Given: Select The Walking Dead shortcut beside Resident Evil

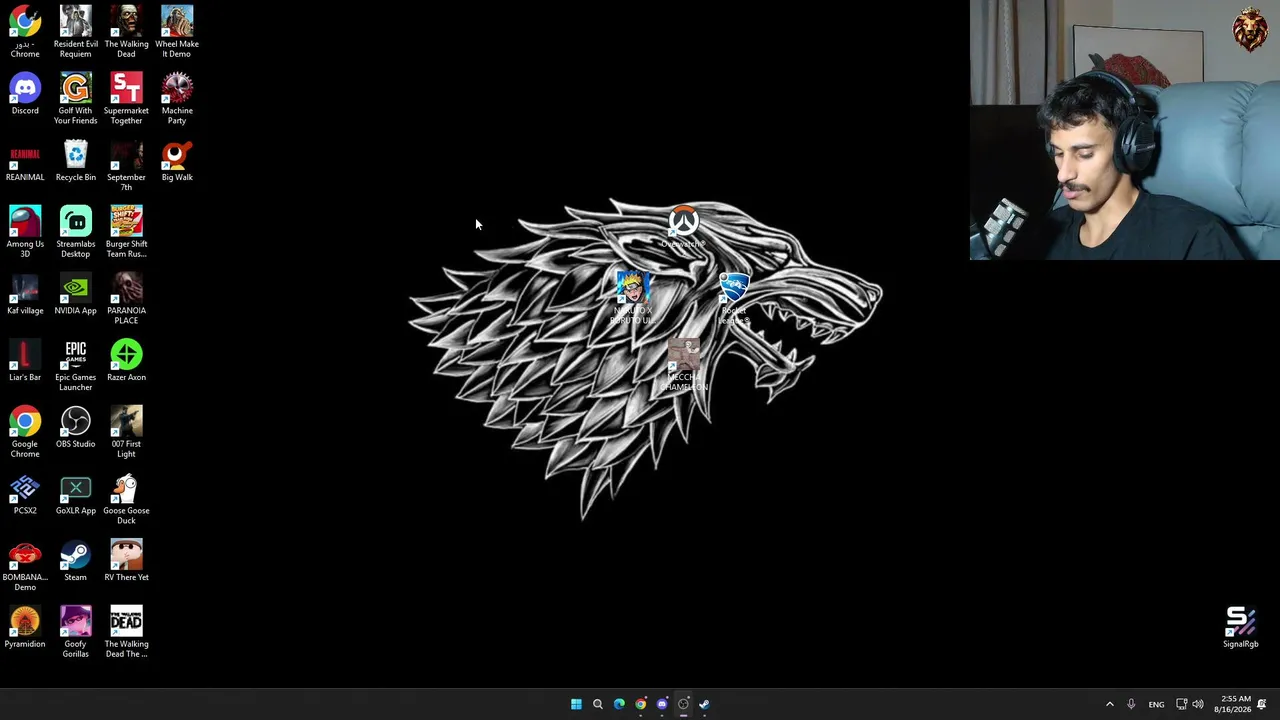Looking at the screenshot, I should pos(126,32).
